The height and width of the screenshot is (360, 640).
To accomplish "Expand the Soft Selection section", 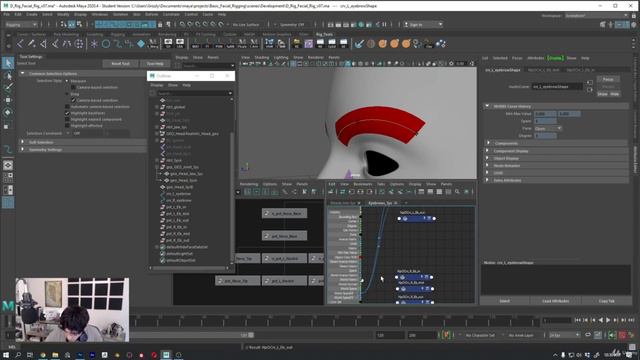I will click(x=23, y=142).
